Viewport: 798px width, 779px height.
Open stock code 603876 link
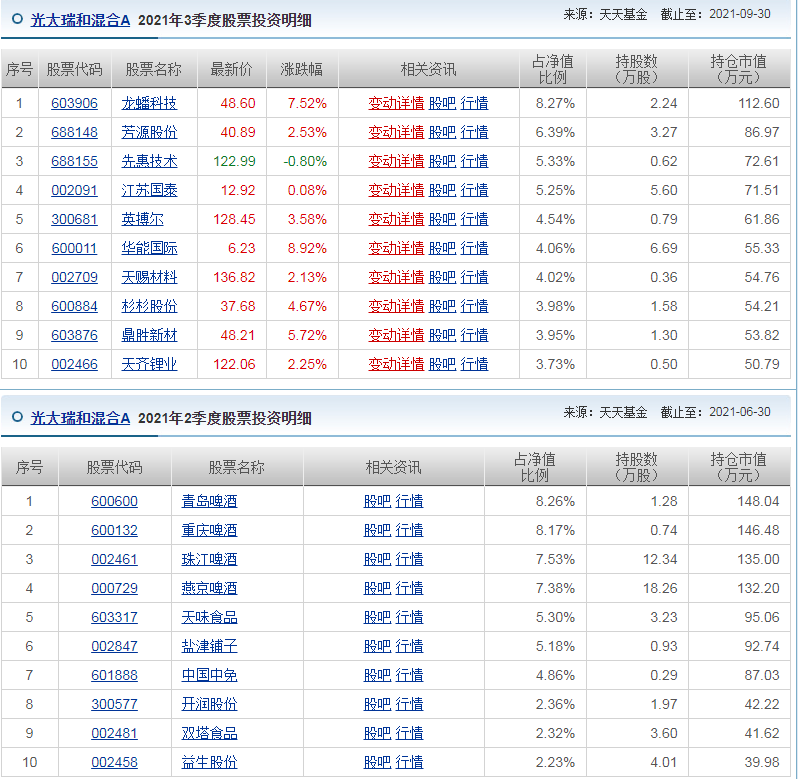pyautogui.click(x=74, y=335)
